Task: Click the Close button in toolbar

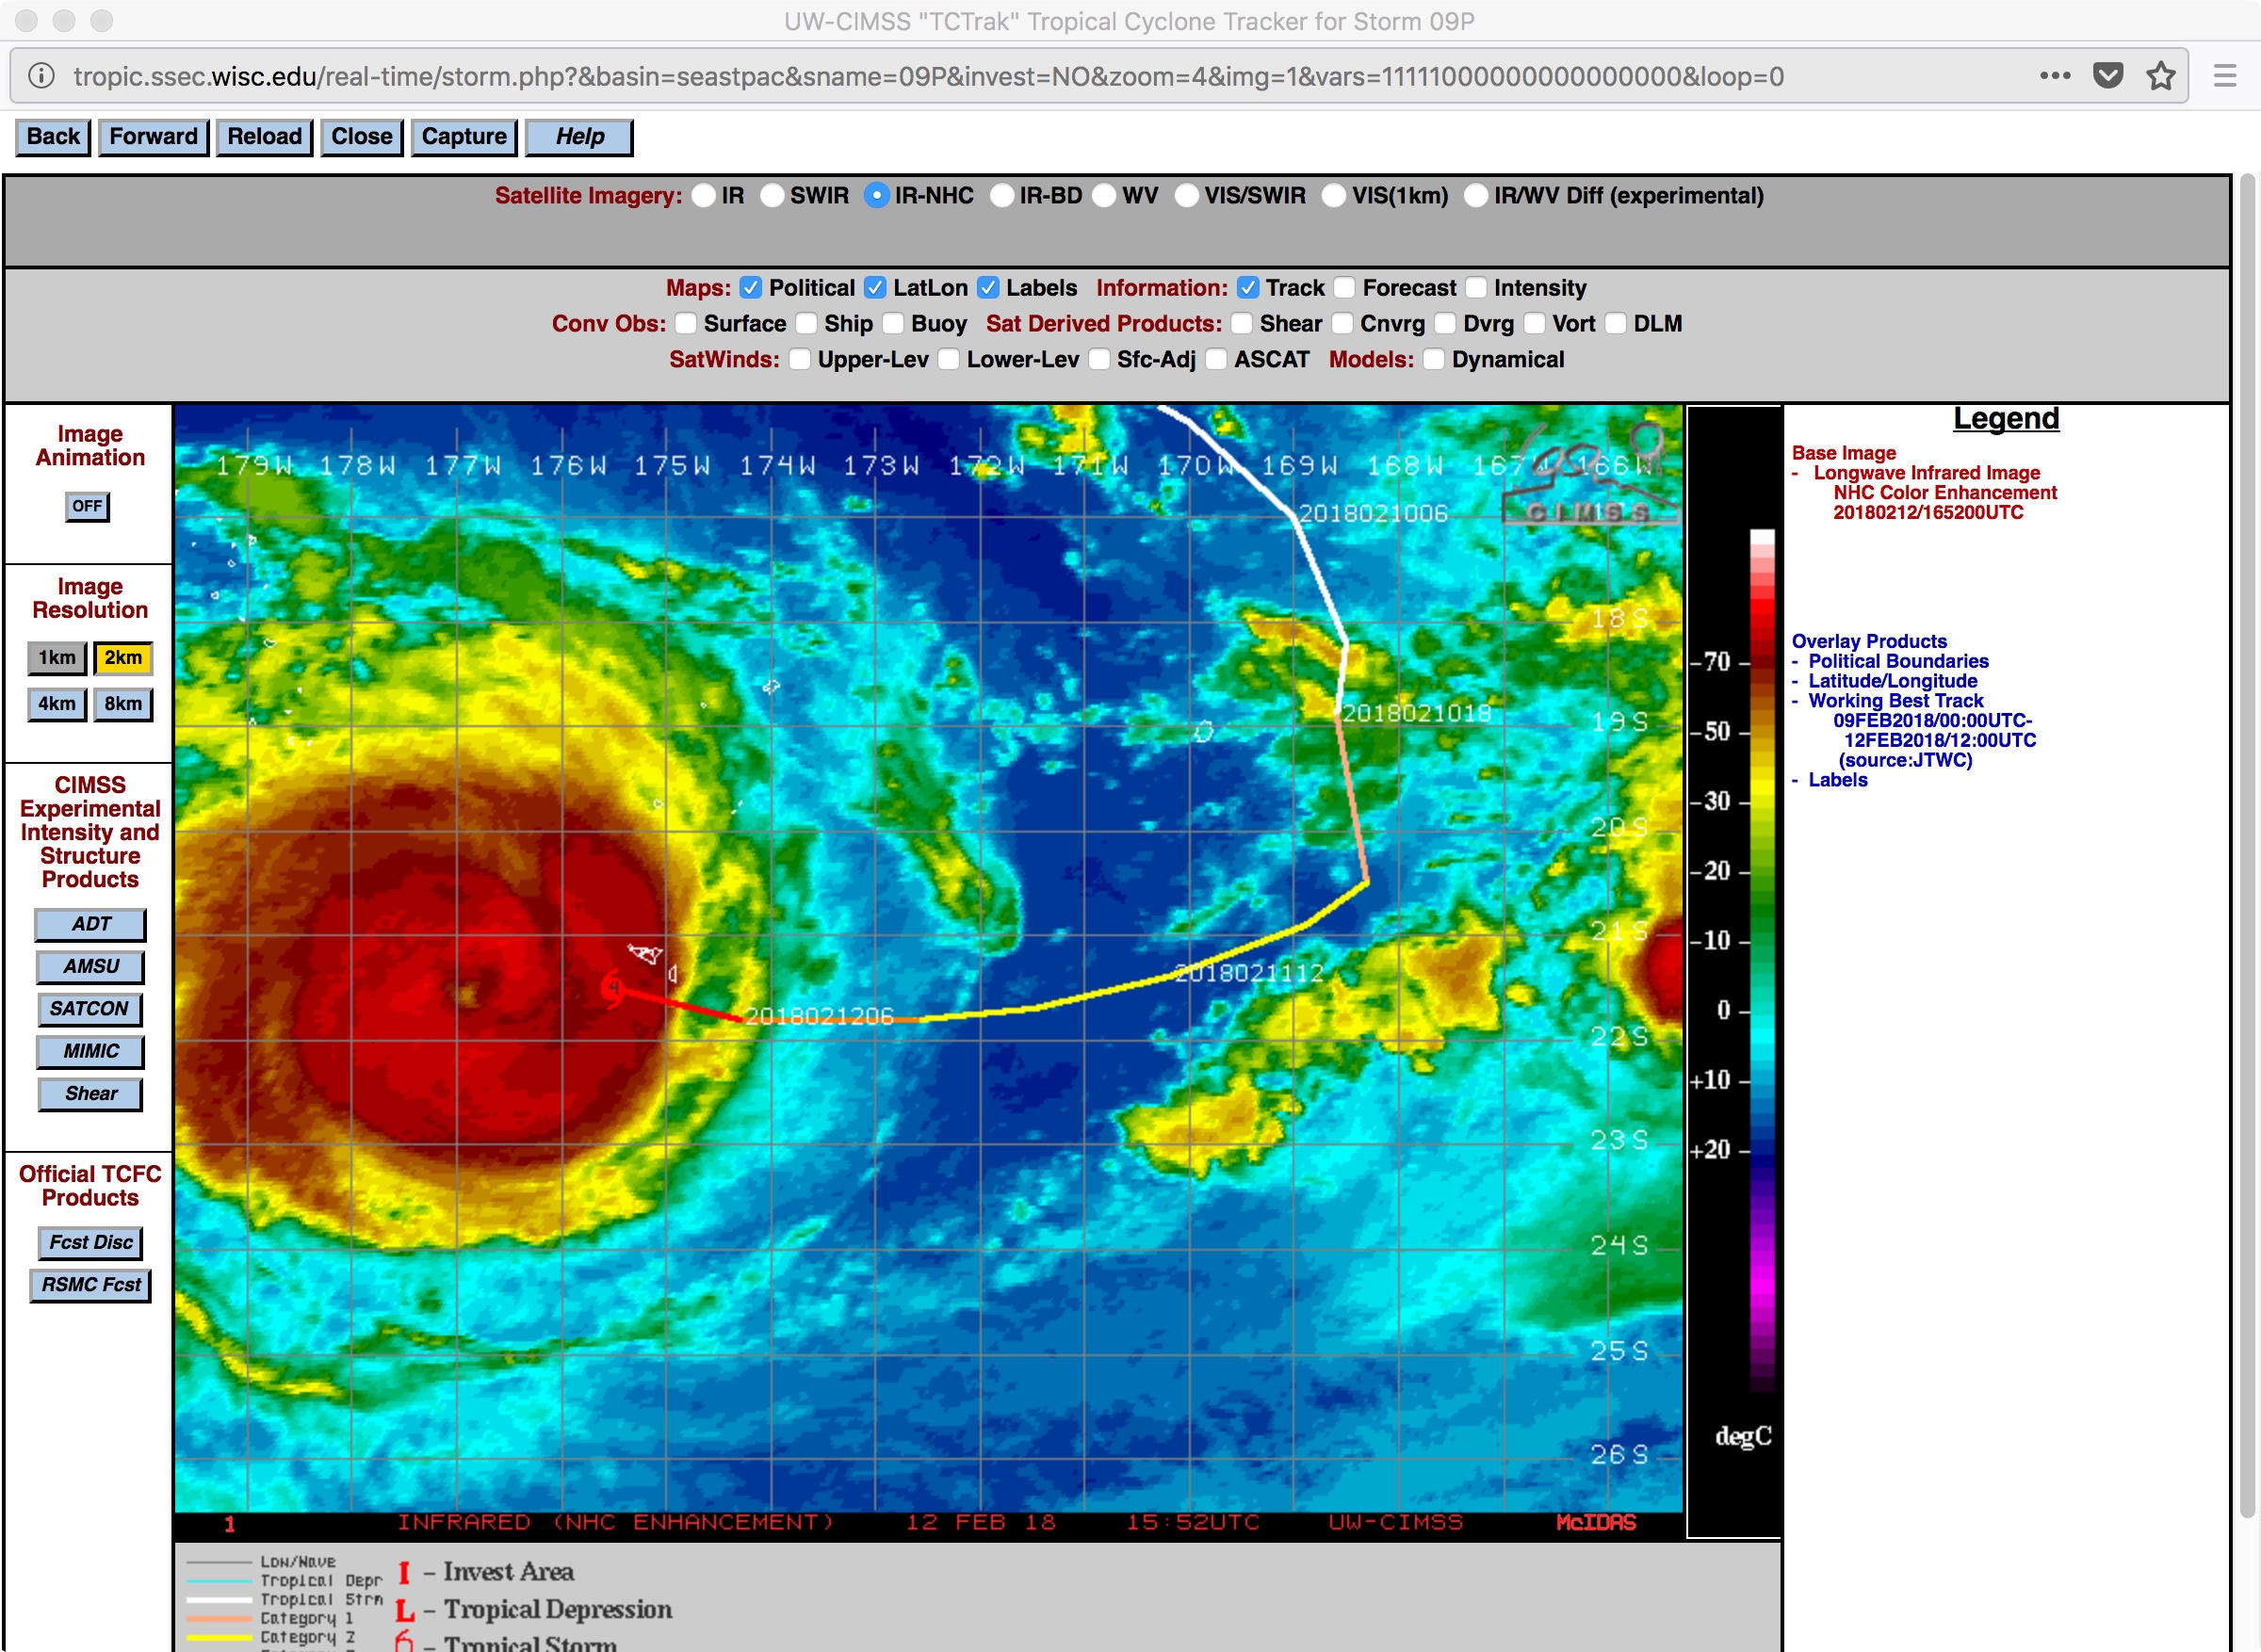Action: point(361,137)
